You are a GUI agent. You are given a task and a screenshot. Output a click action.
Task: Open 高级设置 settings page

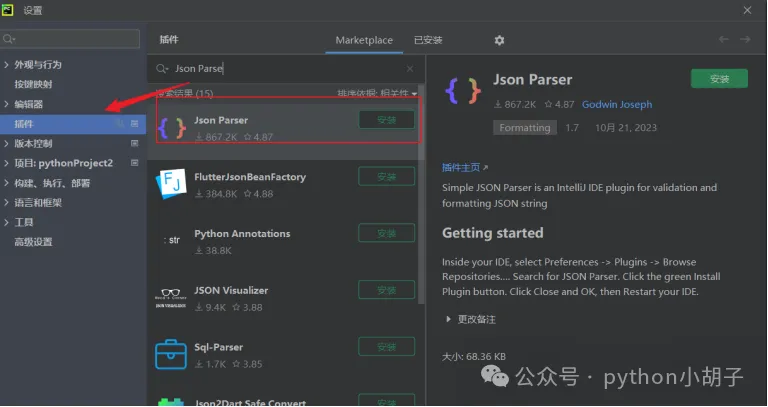tap(33, 242)
